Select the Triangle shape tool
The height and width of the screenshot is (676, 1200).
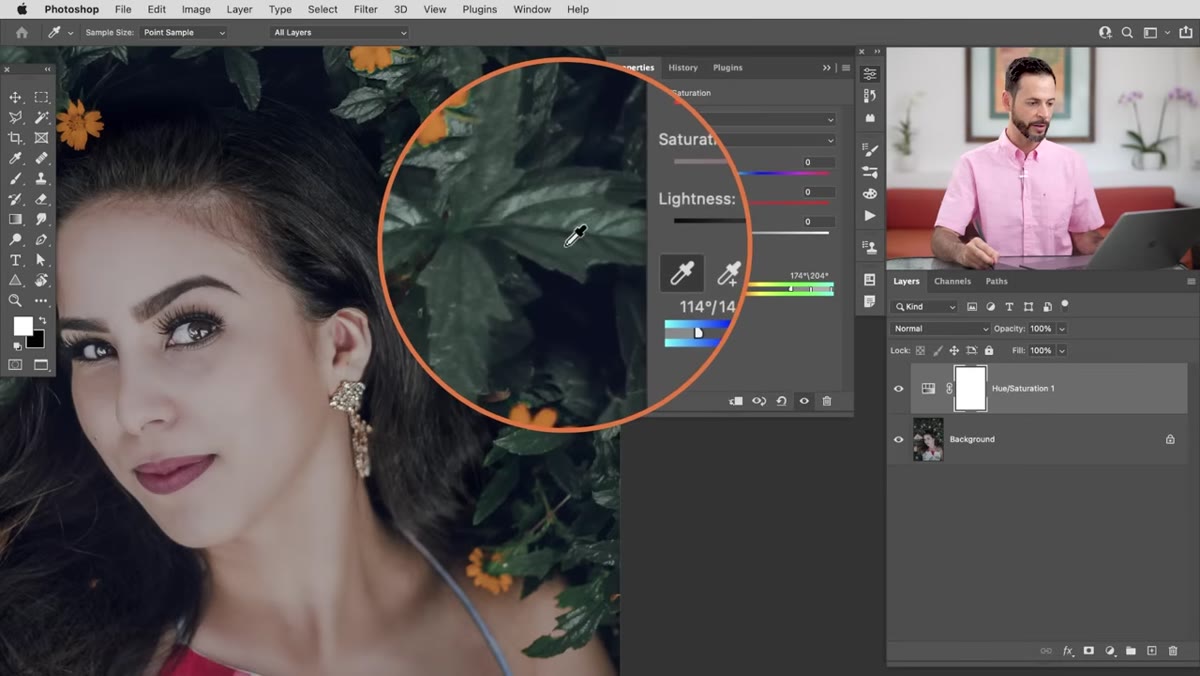pos(15,280)
